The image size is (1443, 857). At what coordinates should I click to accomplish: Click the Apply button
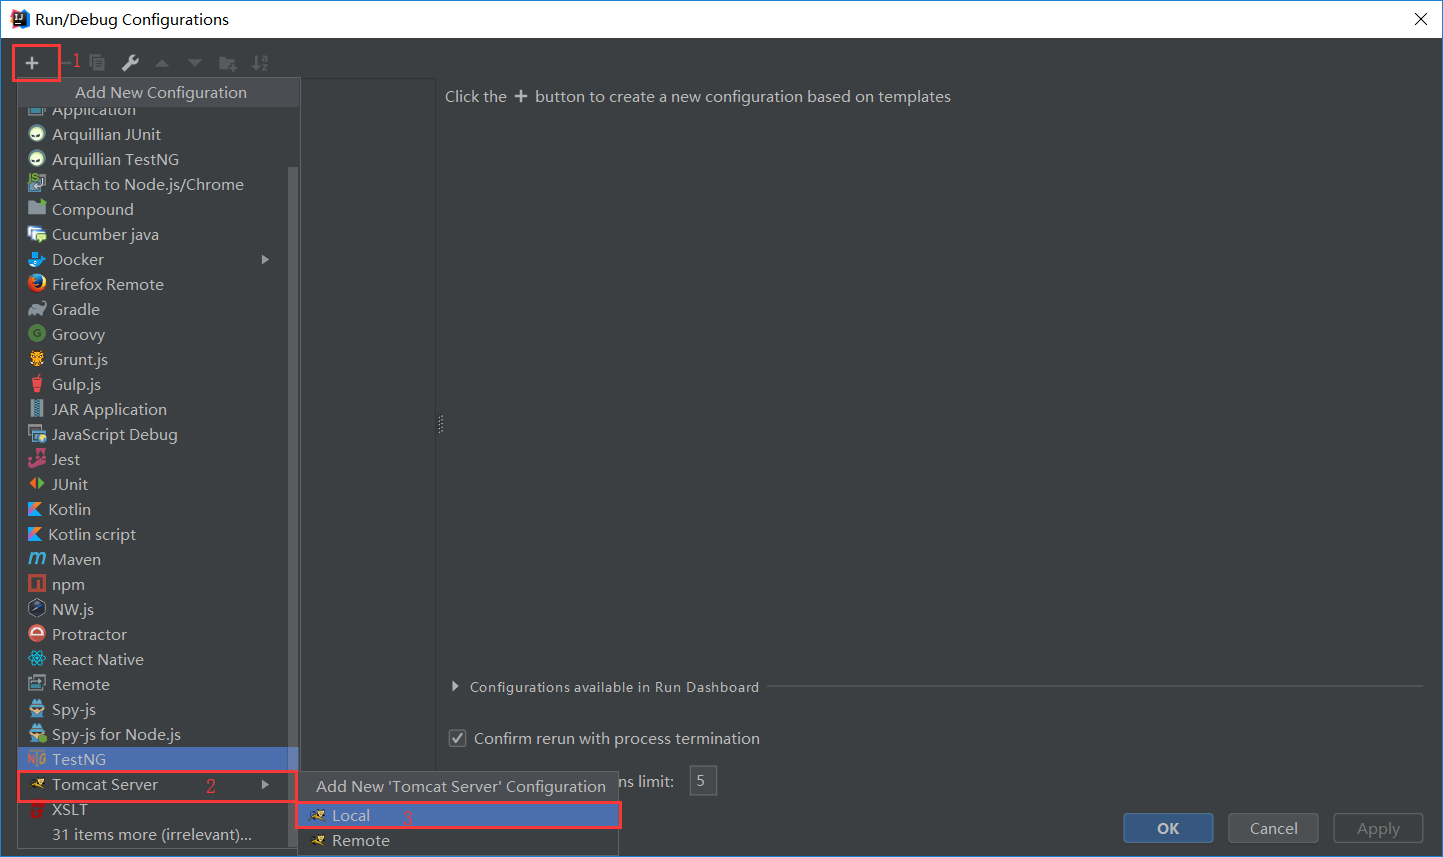[1378, 828]
